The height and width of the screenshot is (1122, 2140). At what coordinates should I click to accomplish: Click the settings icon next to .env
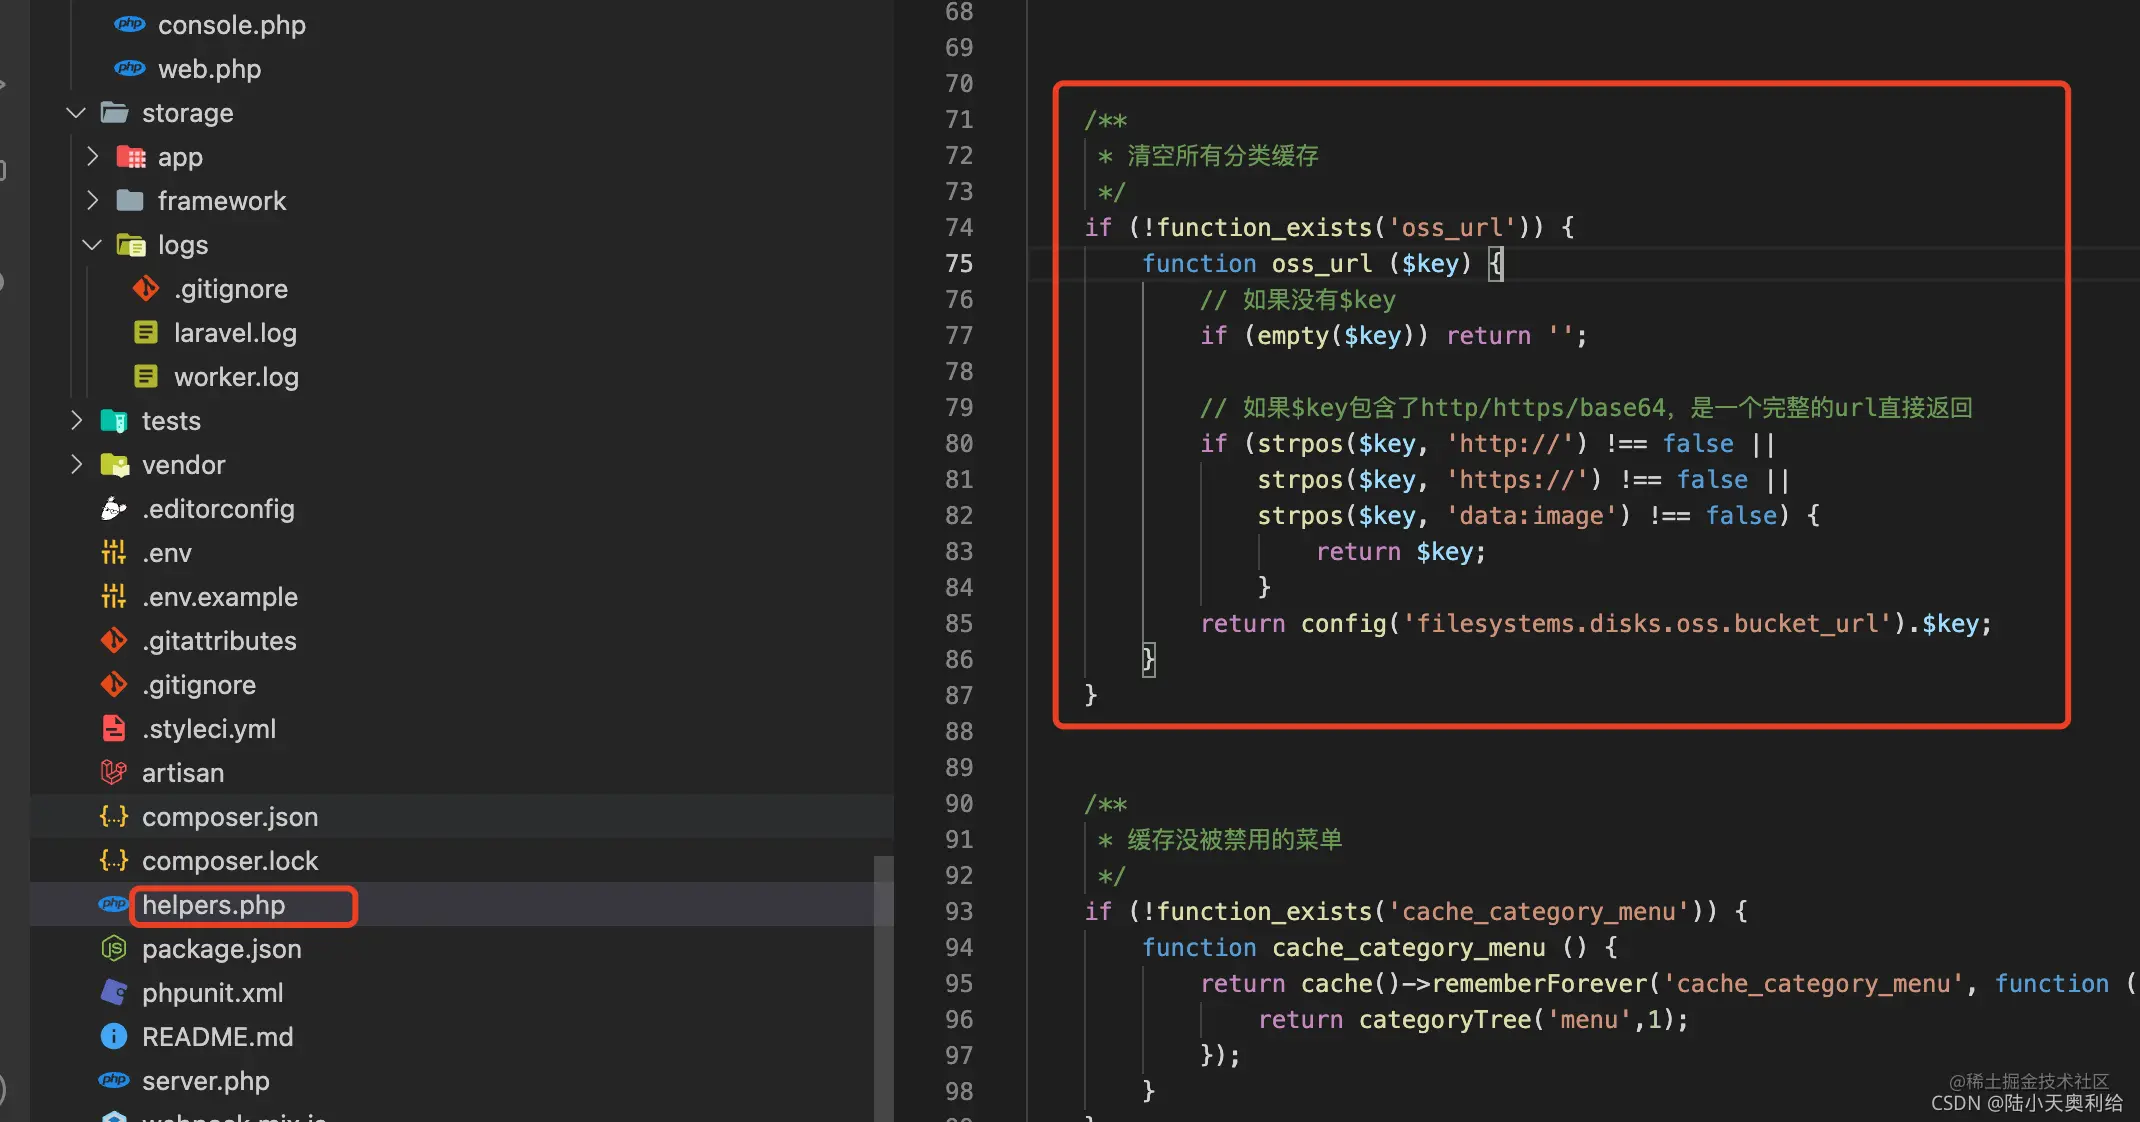coord(114,552)
